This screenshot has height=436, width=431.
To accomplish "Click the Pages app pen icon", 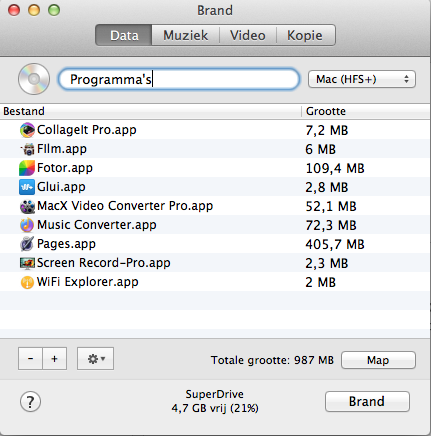I will click(x=27, y=244).
